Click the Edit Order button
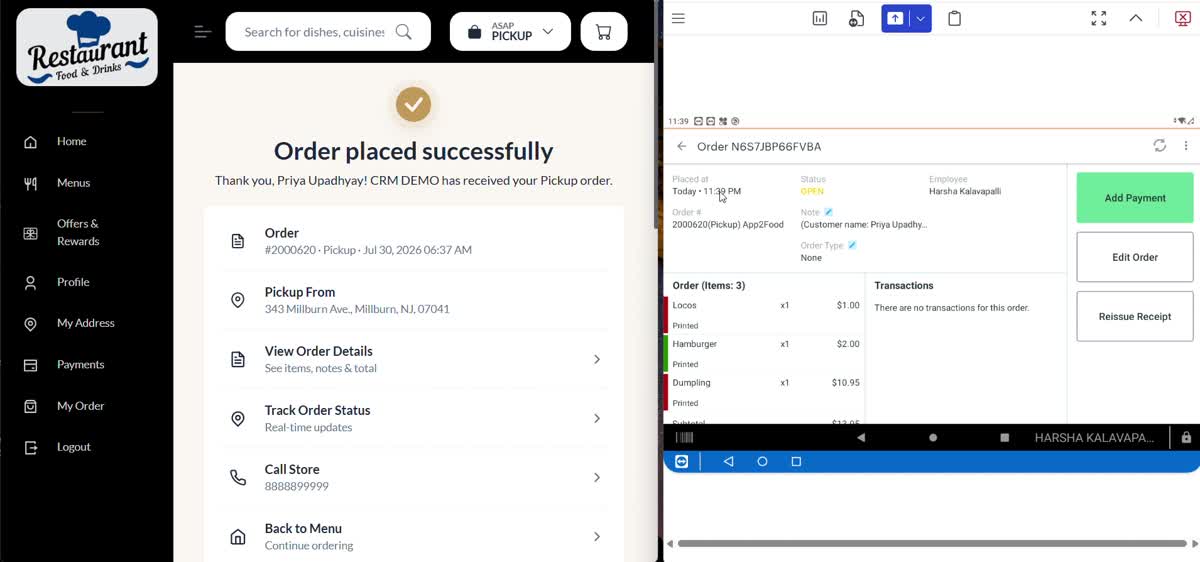The height and width of the screenshot is (562, 1200). pos(1135,257)
